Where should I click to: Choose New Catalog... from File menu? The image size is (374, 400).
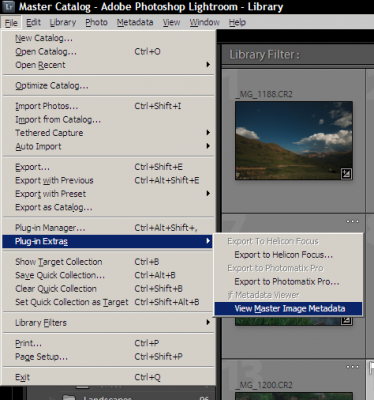point(109,38)
